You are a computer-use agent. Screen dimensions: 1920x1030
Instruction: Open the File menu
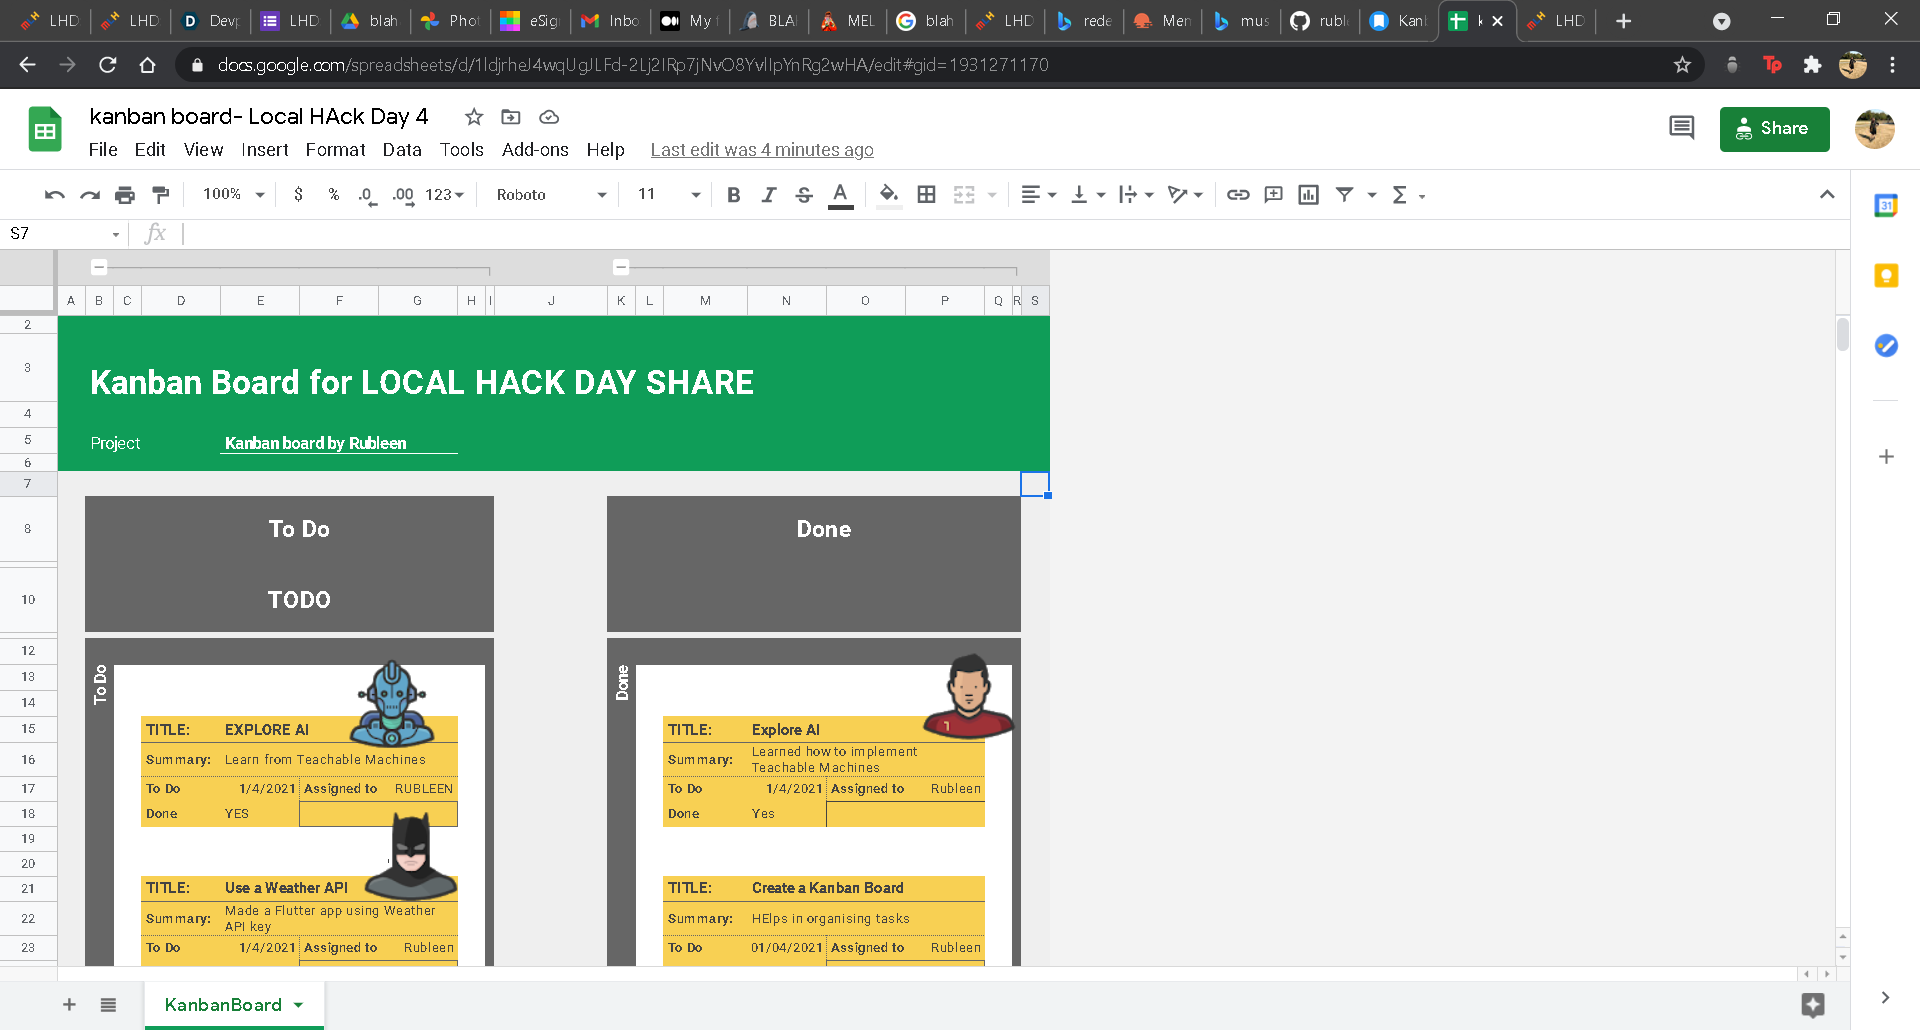[x=103, y=150]
